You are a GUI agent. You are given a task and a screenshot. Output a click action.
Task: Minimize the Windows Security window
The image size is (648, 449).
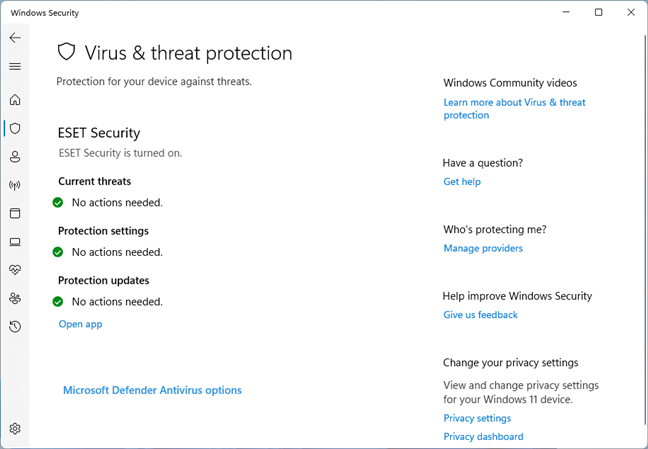[566, 12]
